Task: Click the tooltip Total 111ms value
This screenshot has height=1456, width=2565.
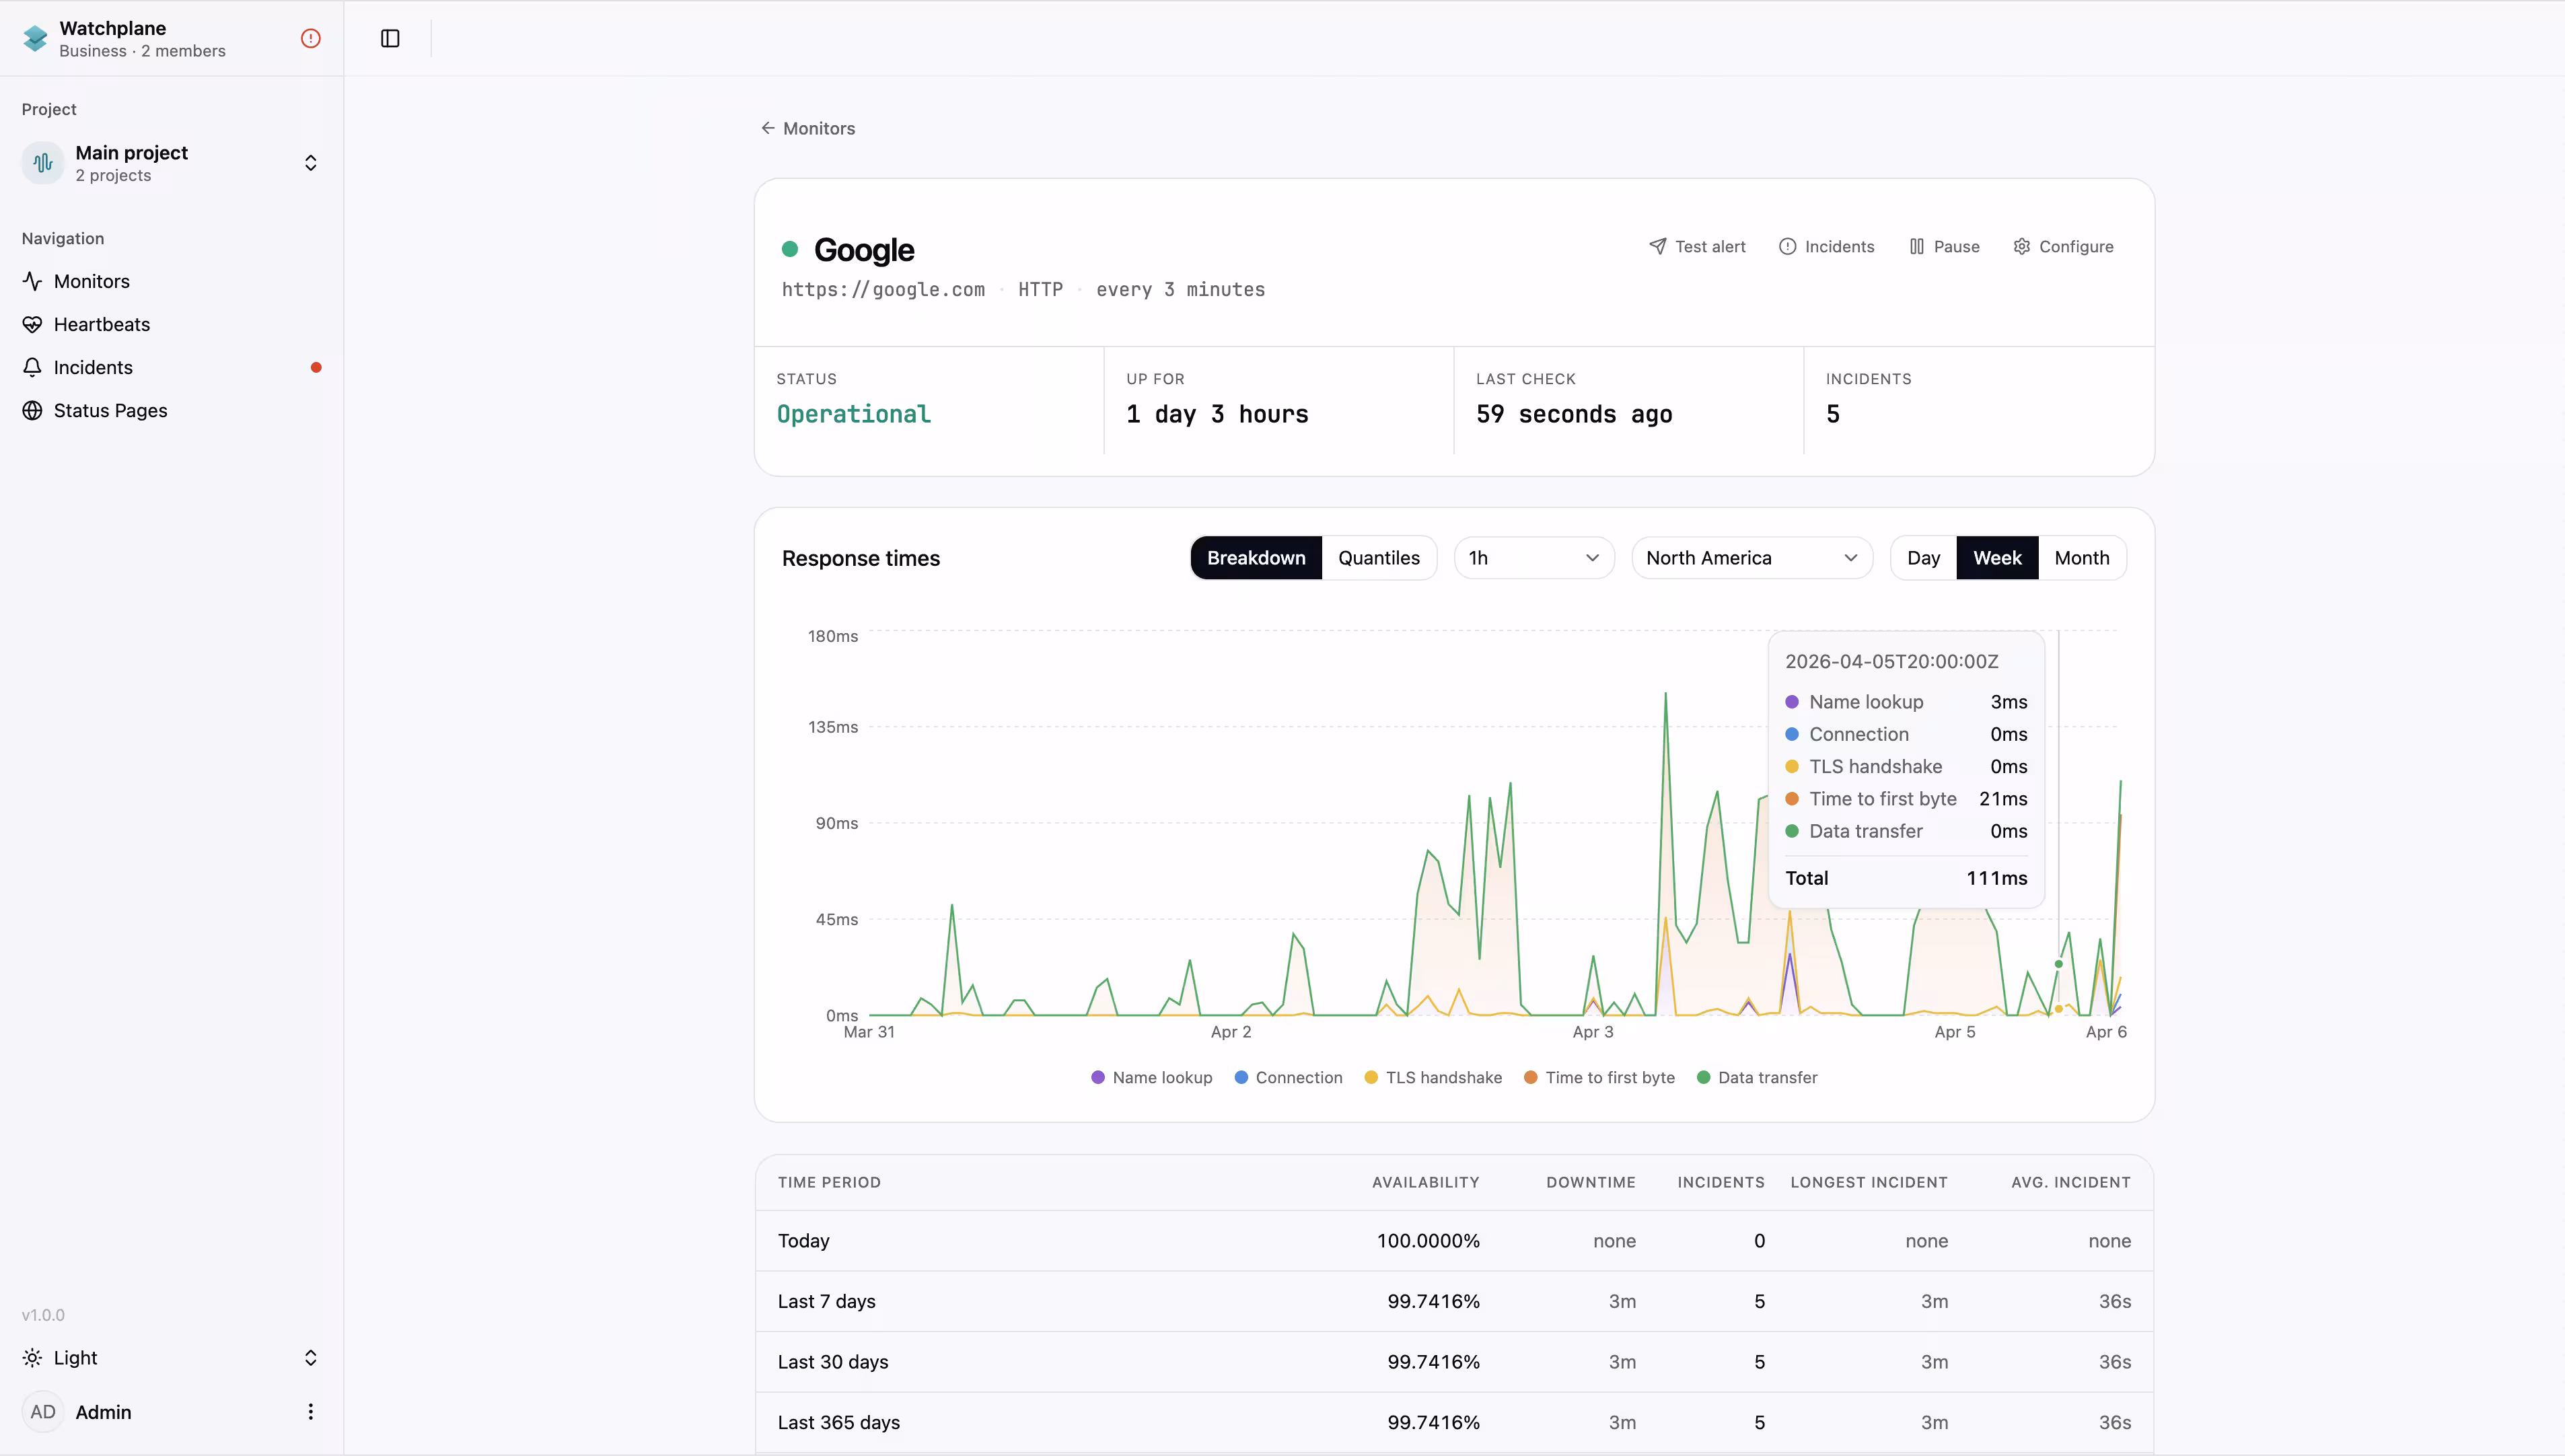Action: pyautogui.click(x=1996, y=878)
